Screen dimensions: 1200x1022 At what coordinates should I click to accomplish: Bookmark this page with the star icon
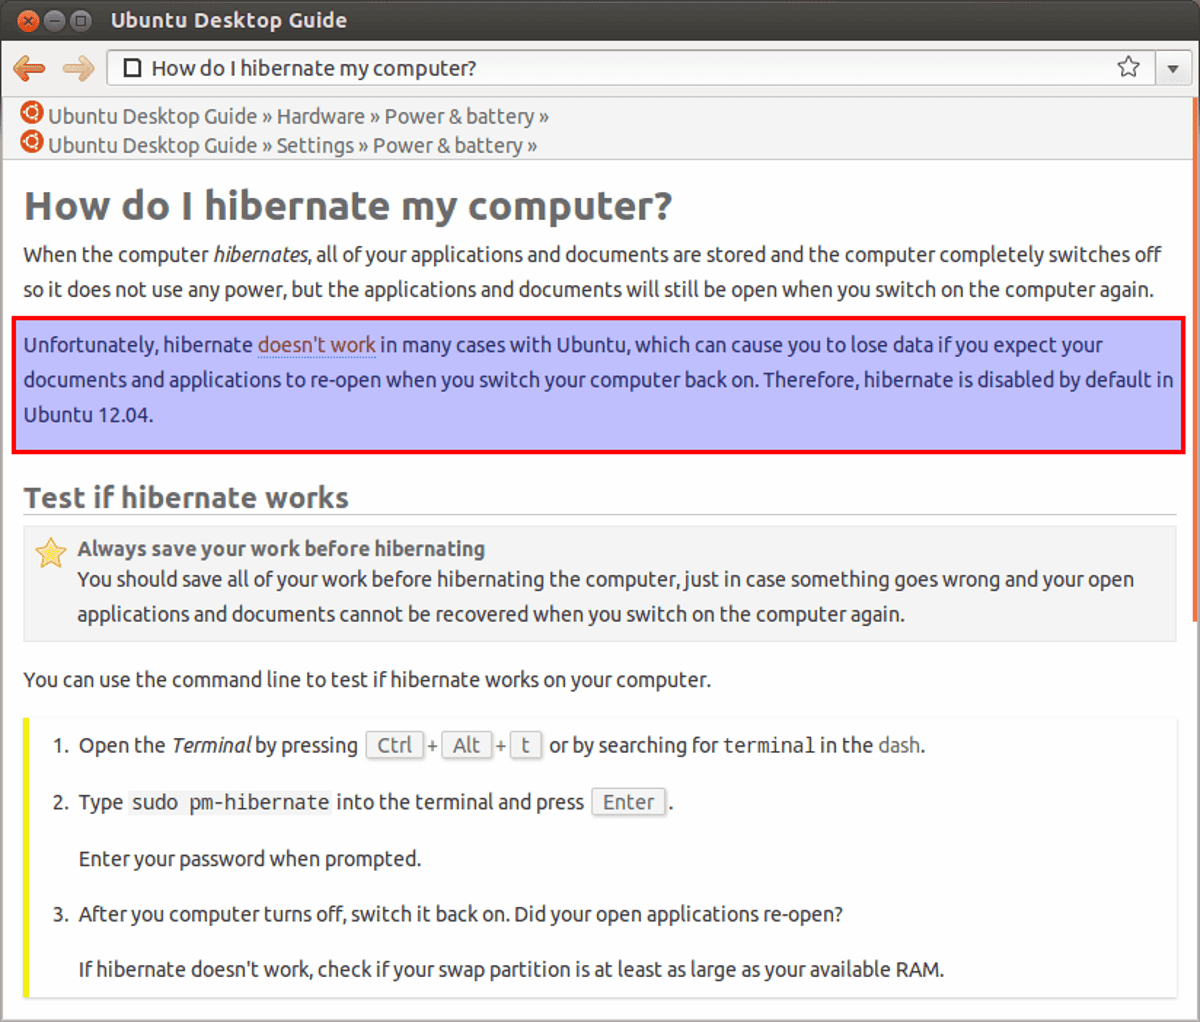[x=1128, y=67]
